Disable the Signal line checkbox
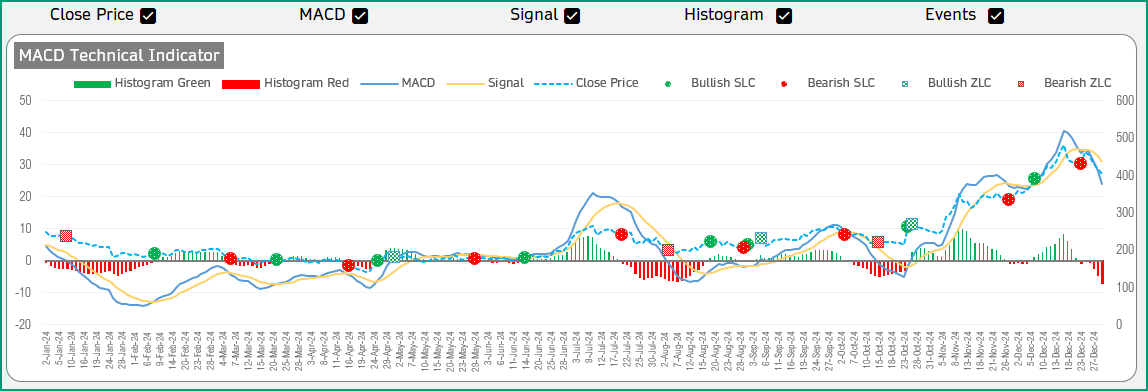Viewport: 1148px width, 391px height. [x=573, y=15]
